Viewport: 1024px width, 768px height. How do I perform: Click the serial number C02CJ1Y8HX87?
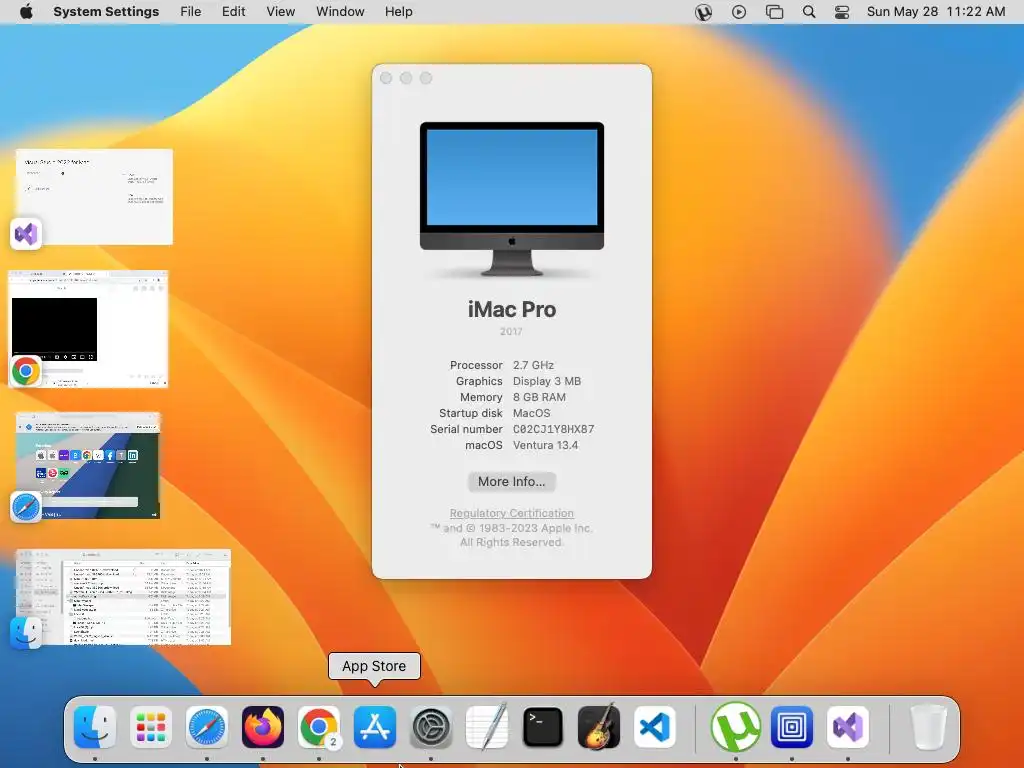coord(553,429)
